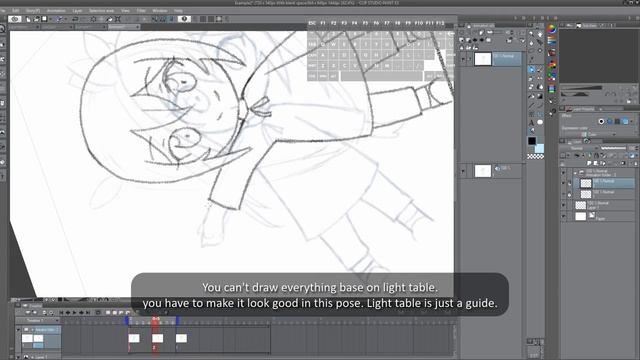Open the Color Set palette icon
This screenshot has height=360, width=640.
pyautogui.click(x=552, y=52)
